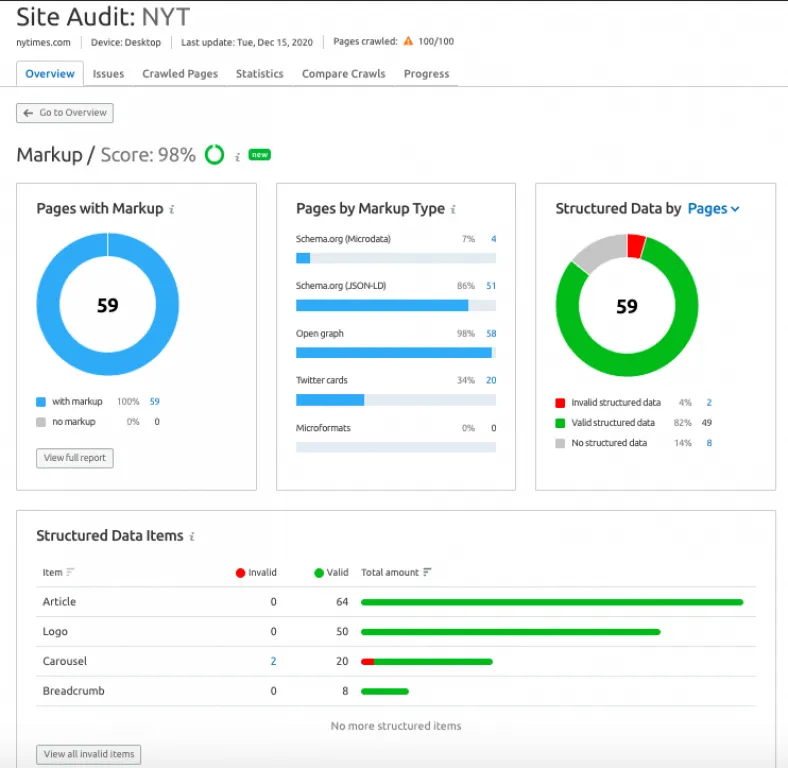Open the Carousel invalid count 2 link
The width and height of the screenshot is (788, 768).
tap(273, 661)
